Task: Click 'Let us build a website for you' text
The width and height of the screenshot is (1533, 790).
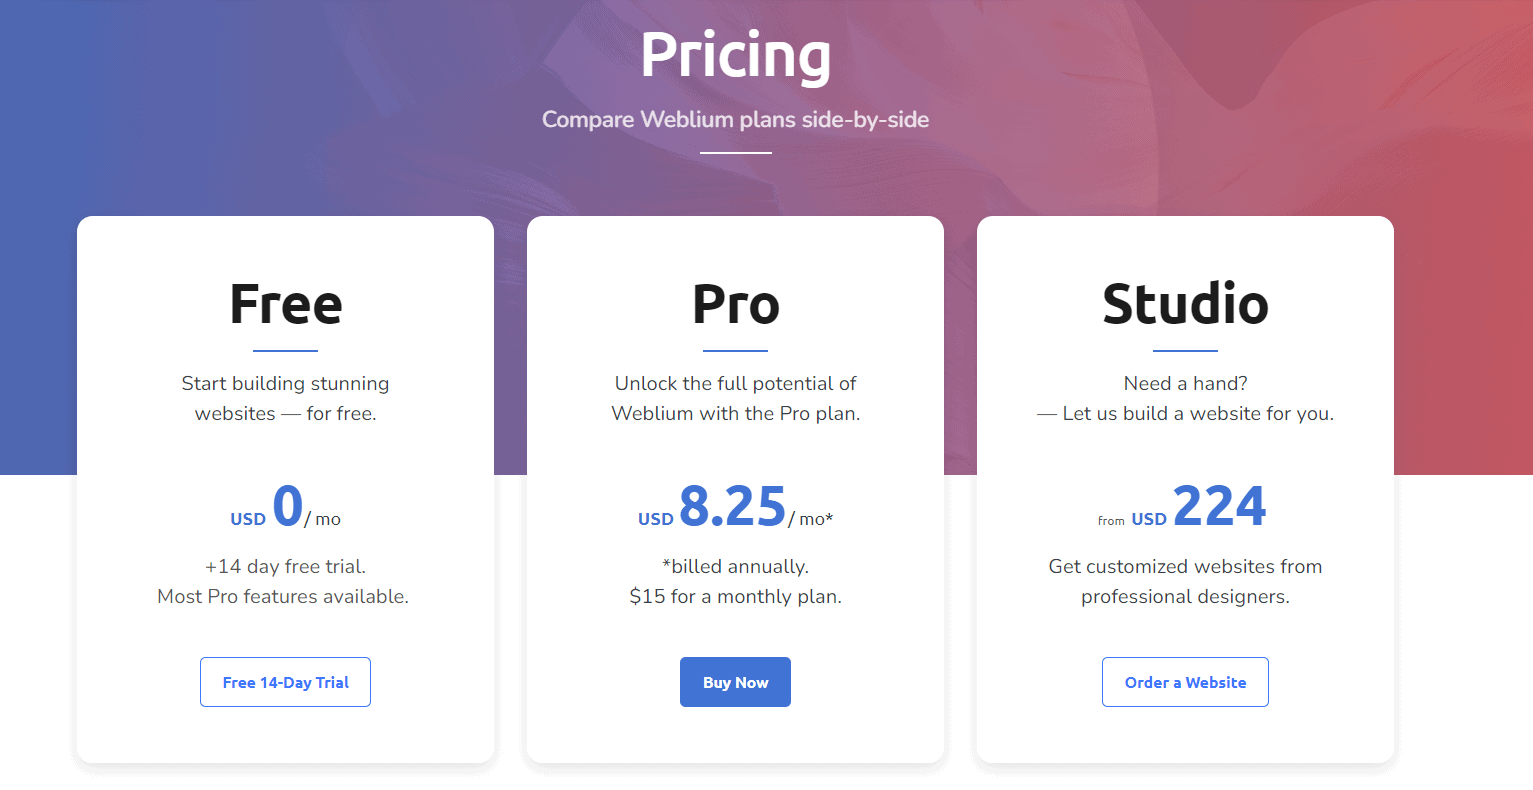Action: pyautogui.click(x=1198, y=413)
